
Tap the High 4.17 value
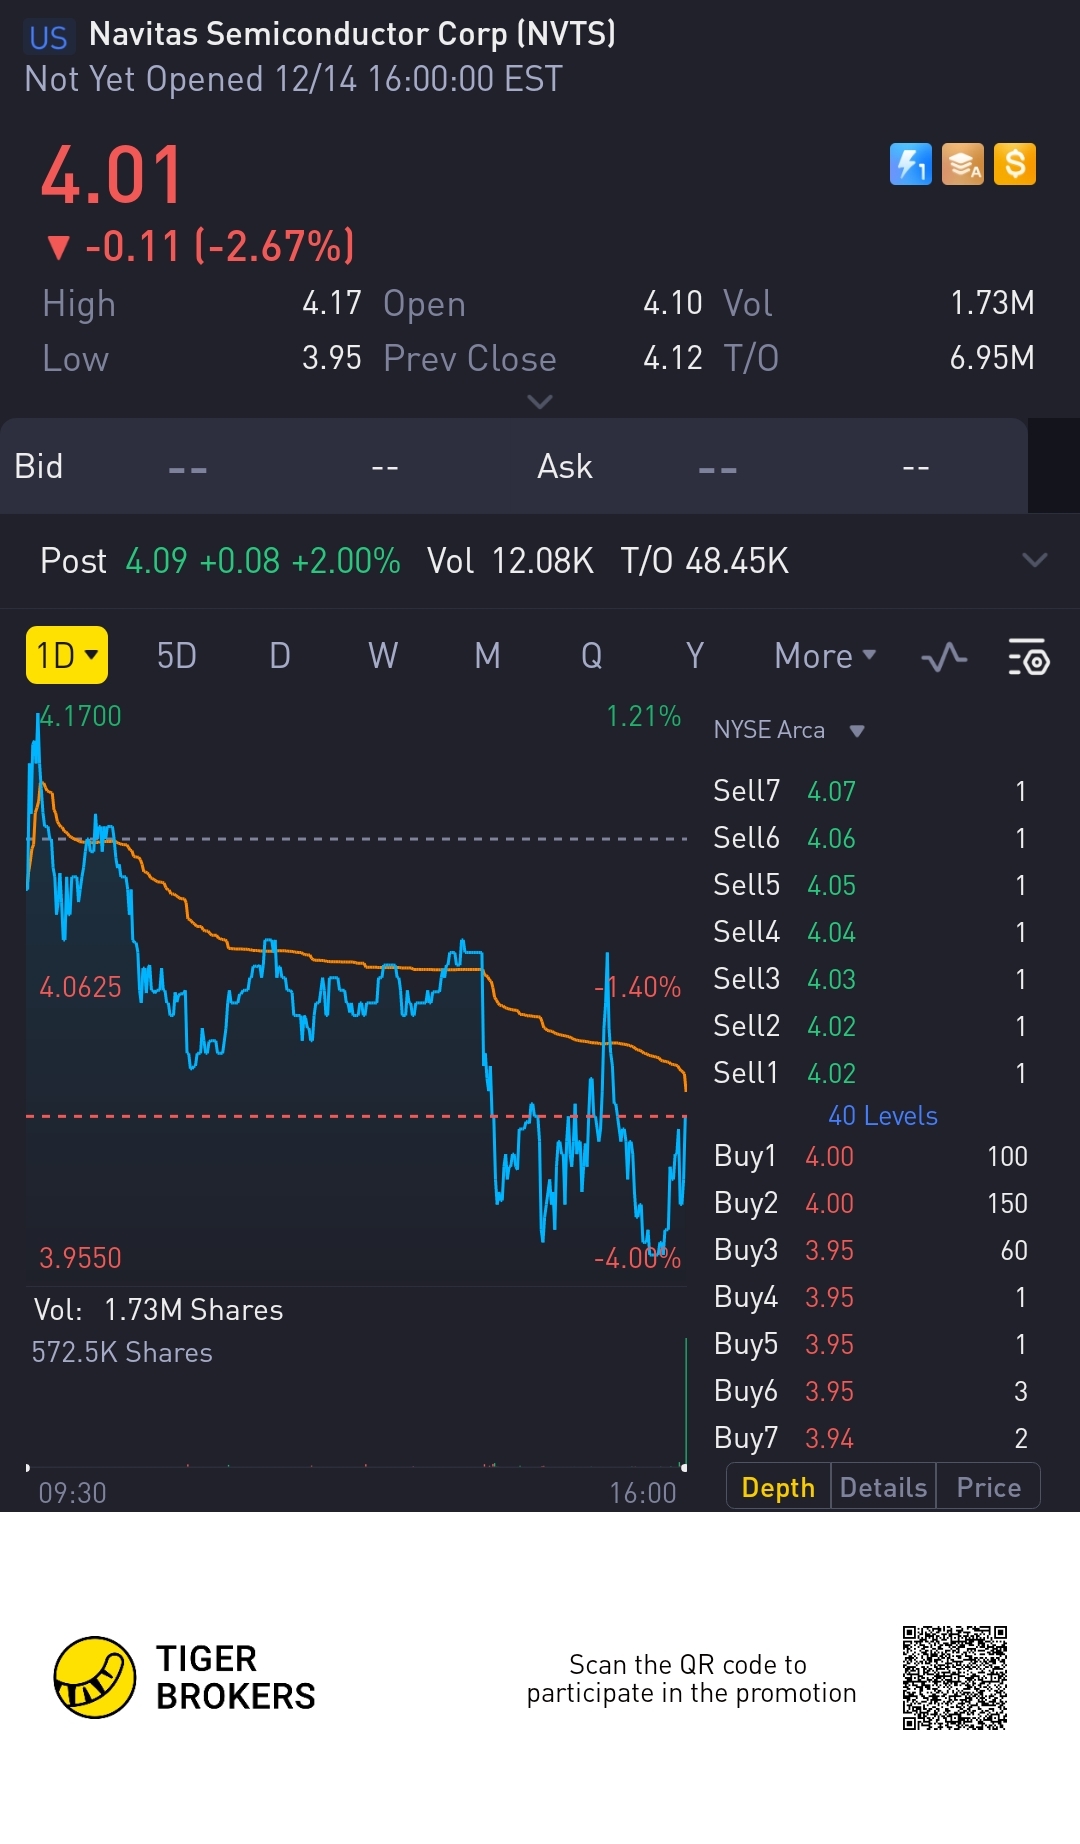click(x=331, y=303)
